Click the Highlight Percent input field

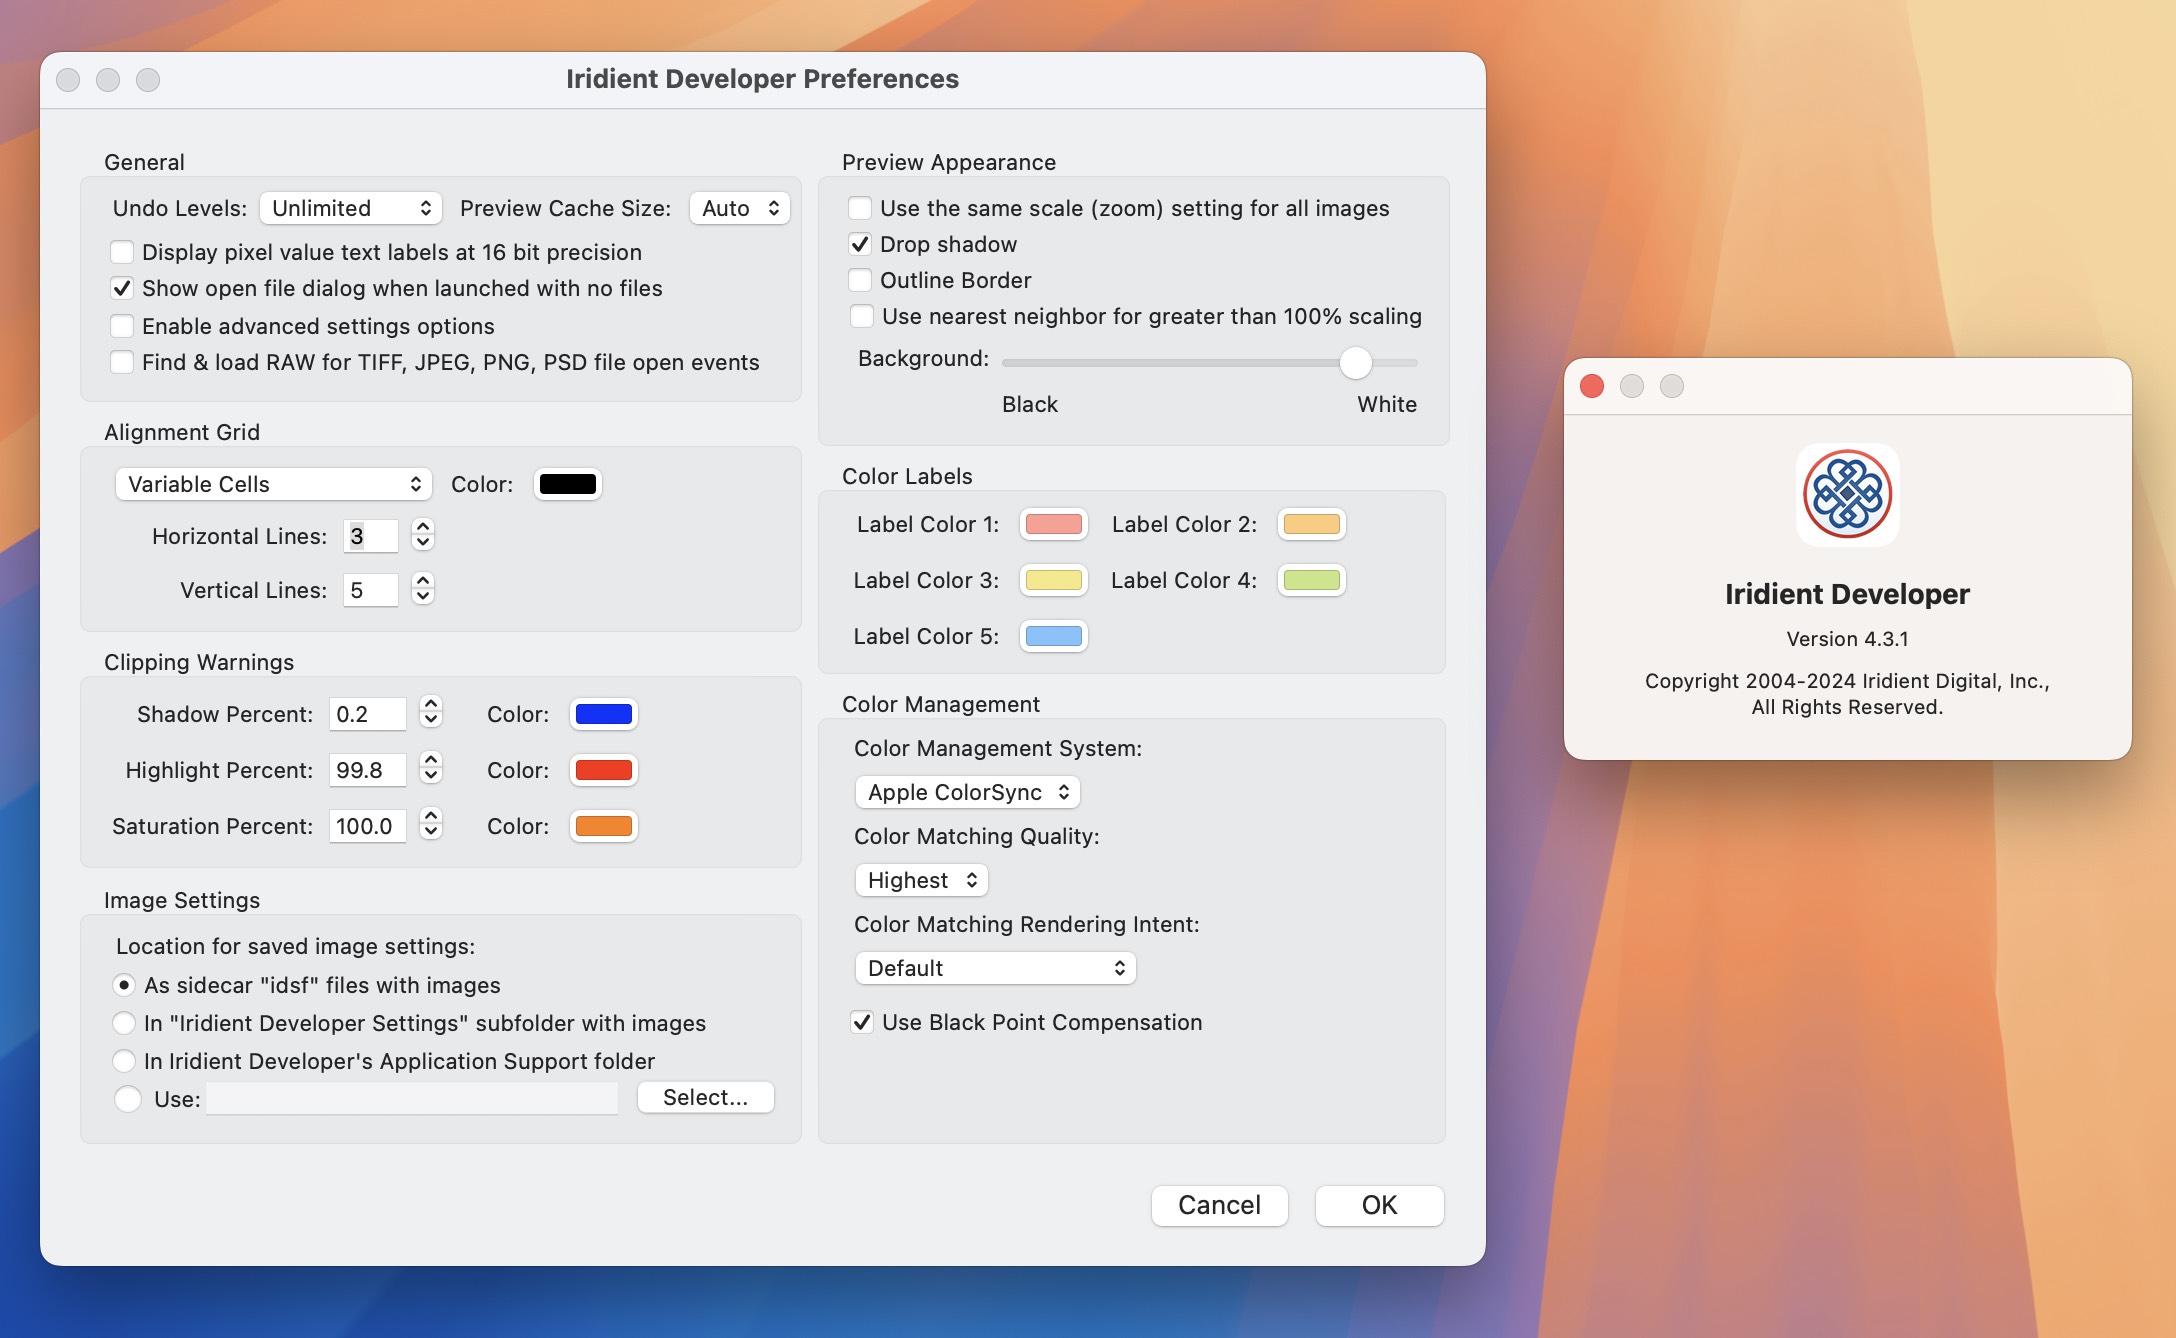click(368, 770)
